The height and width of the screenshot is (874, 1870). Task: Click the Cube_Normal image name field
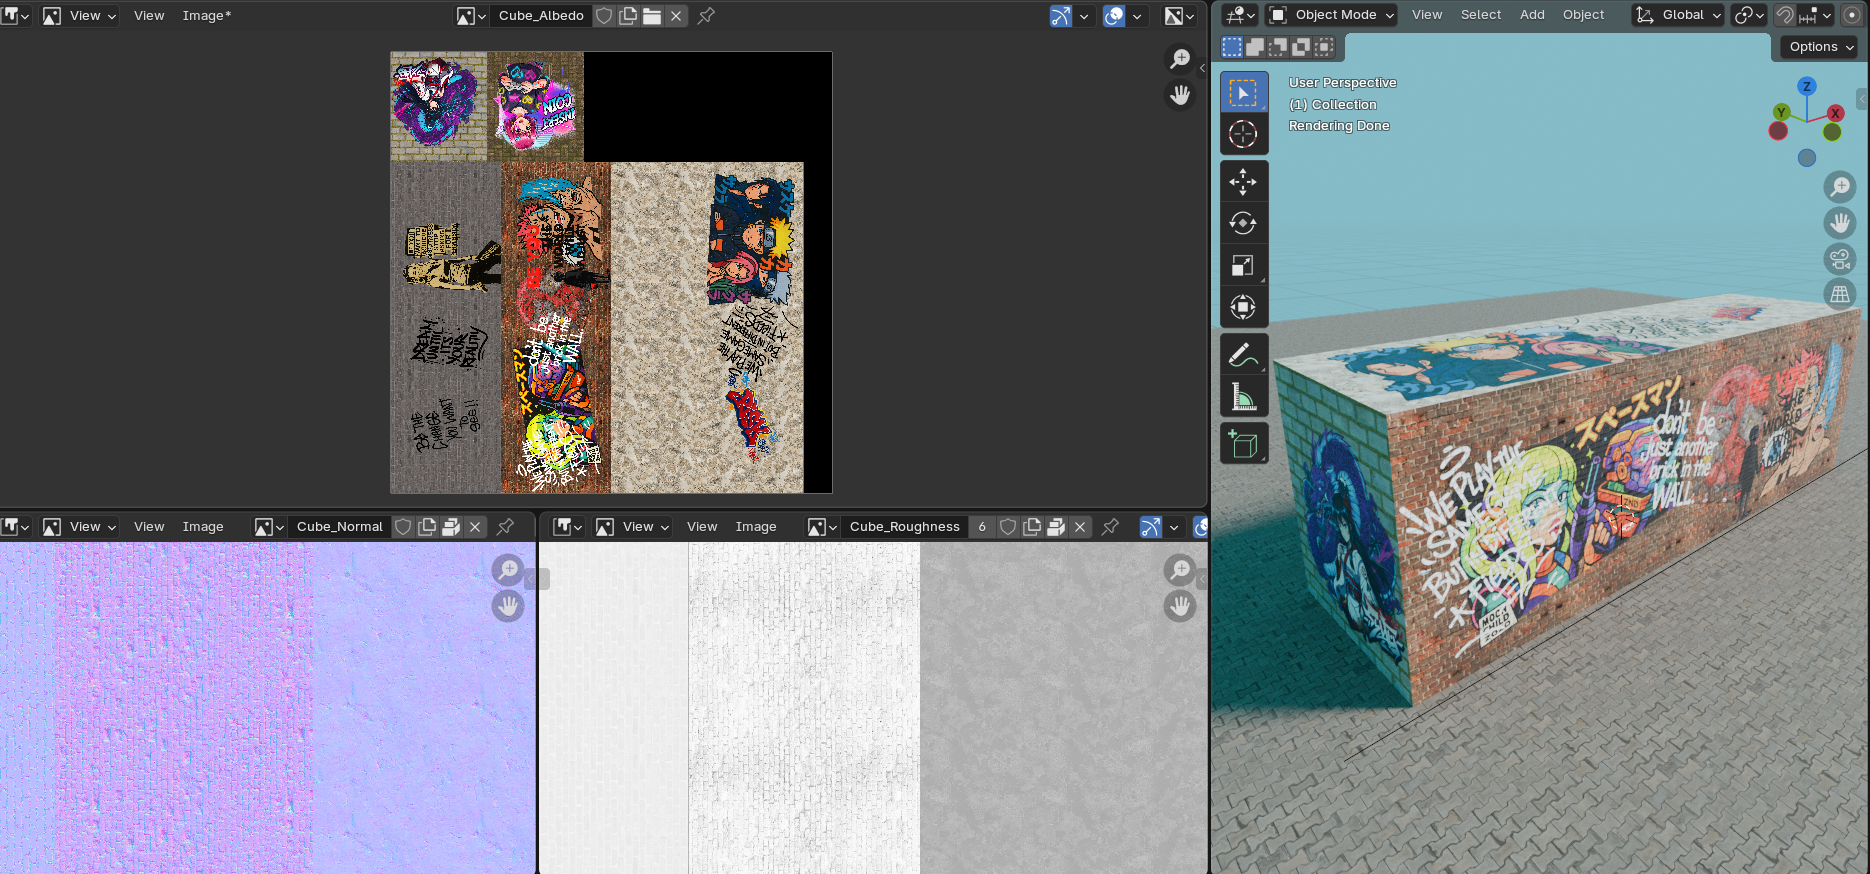[x=340, y=527]
